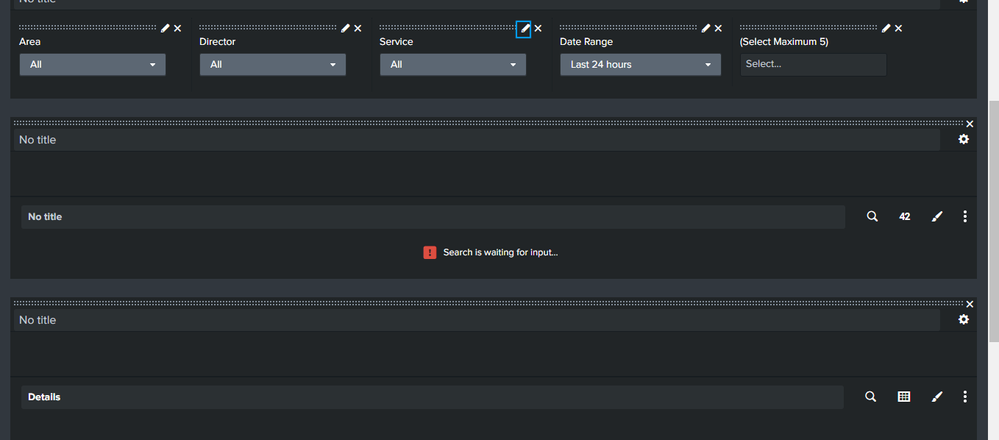The width and height of the screenshot is (999, 440).
Task: Open more actions menu in Details panel
Action: (965, 397)
